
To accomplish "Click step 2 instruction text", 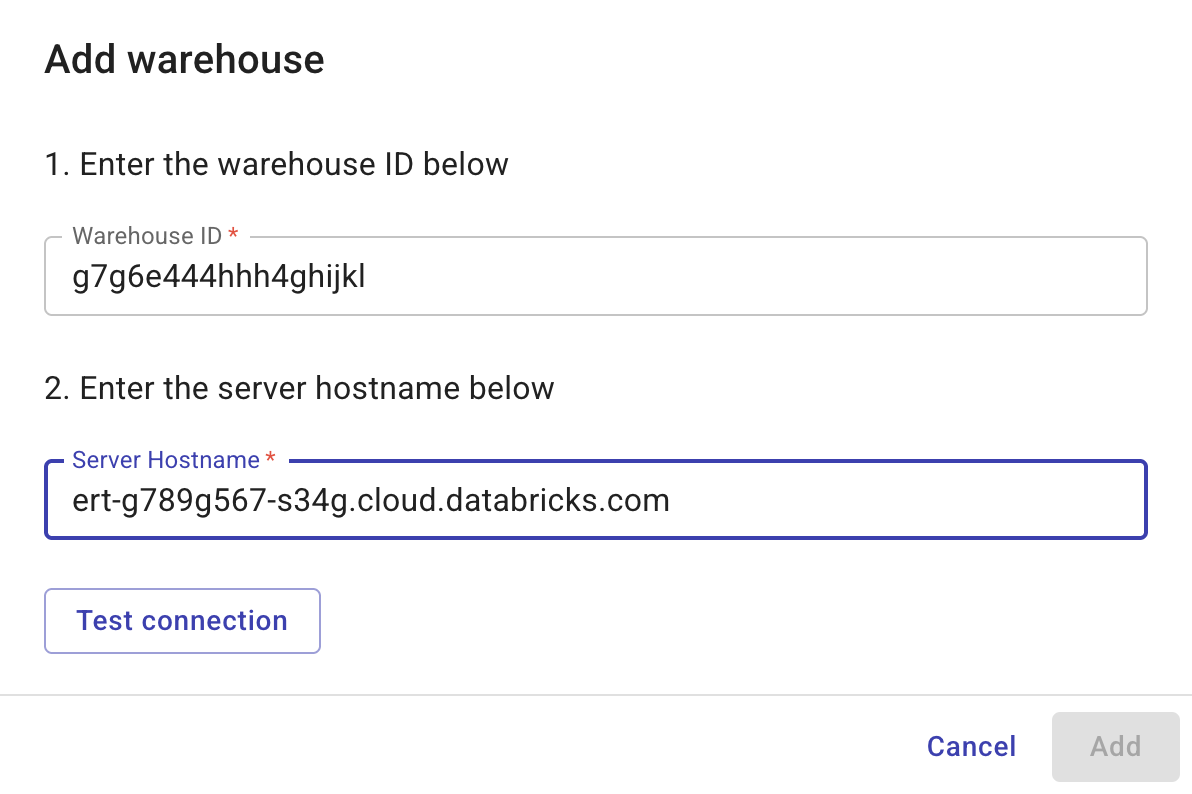I will [299, 388].
